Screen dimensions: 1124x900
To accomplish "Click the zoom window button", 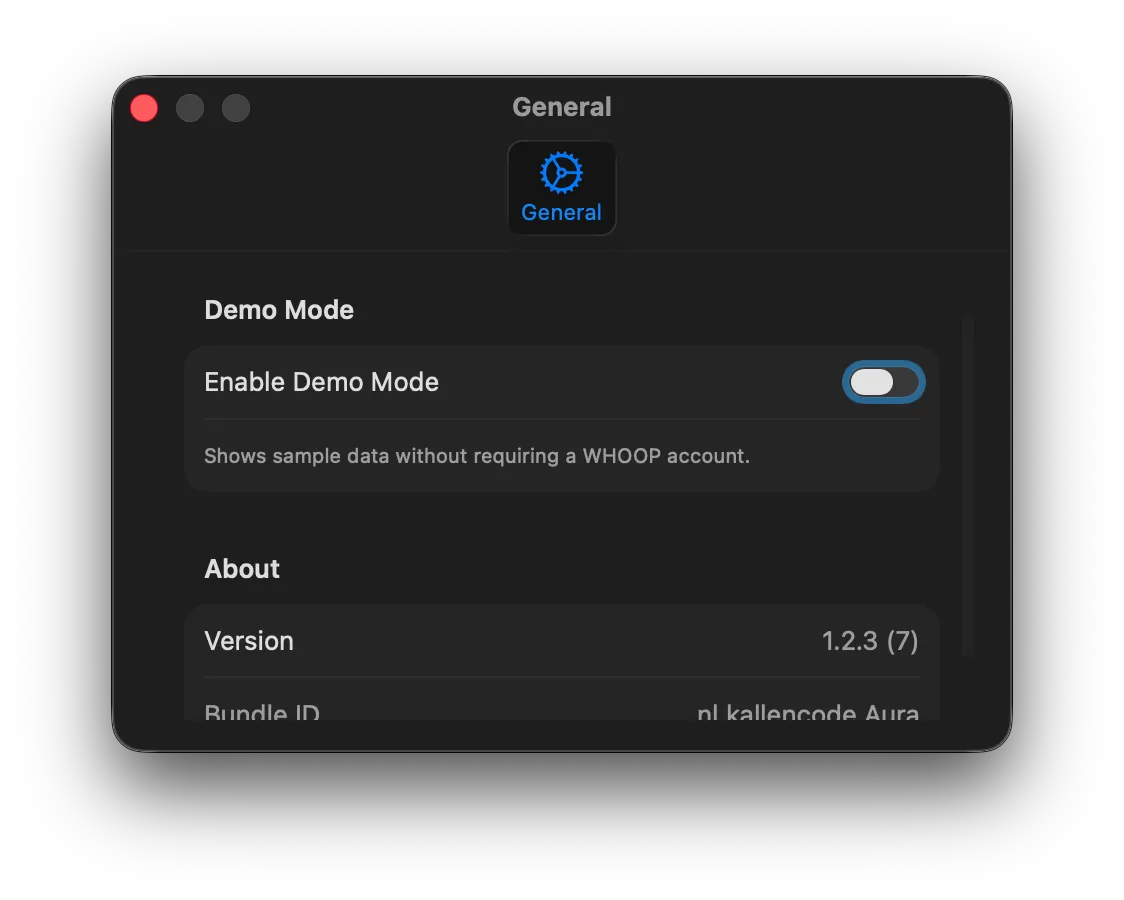I will pos(236,108).
